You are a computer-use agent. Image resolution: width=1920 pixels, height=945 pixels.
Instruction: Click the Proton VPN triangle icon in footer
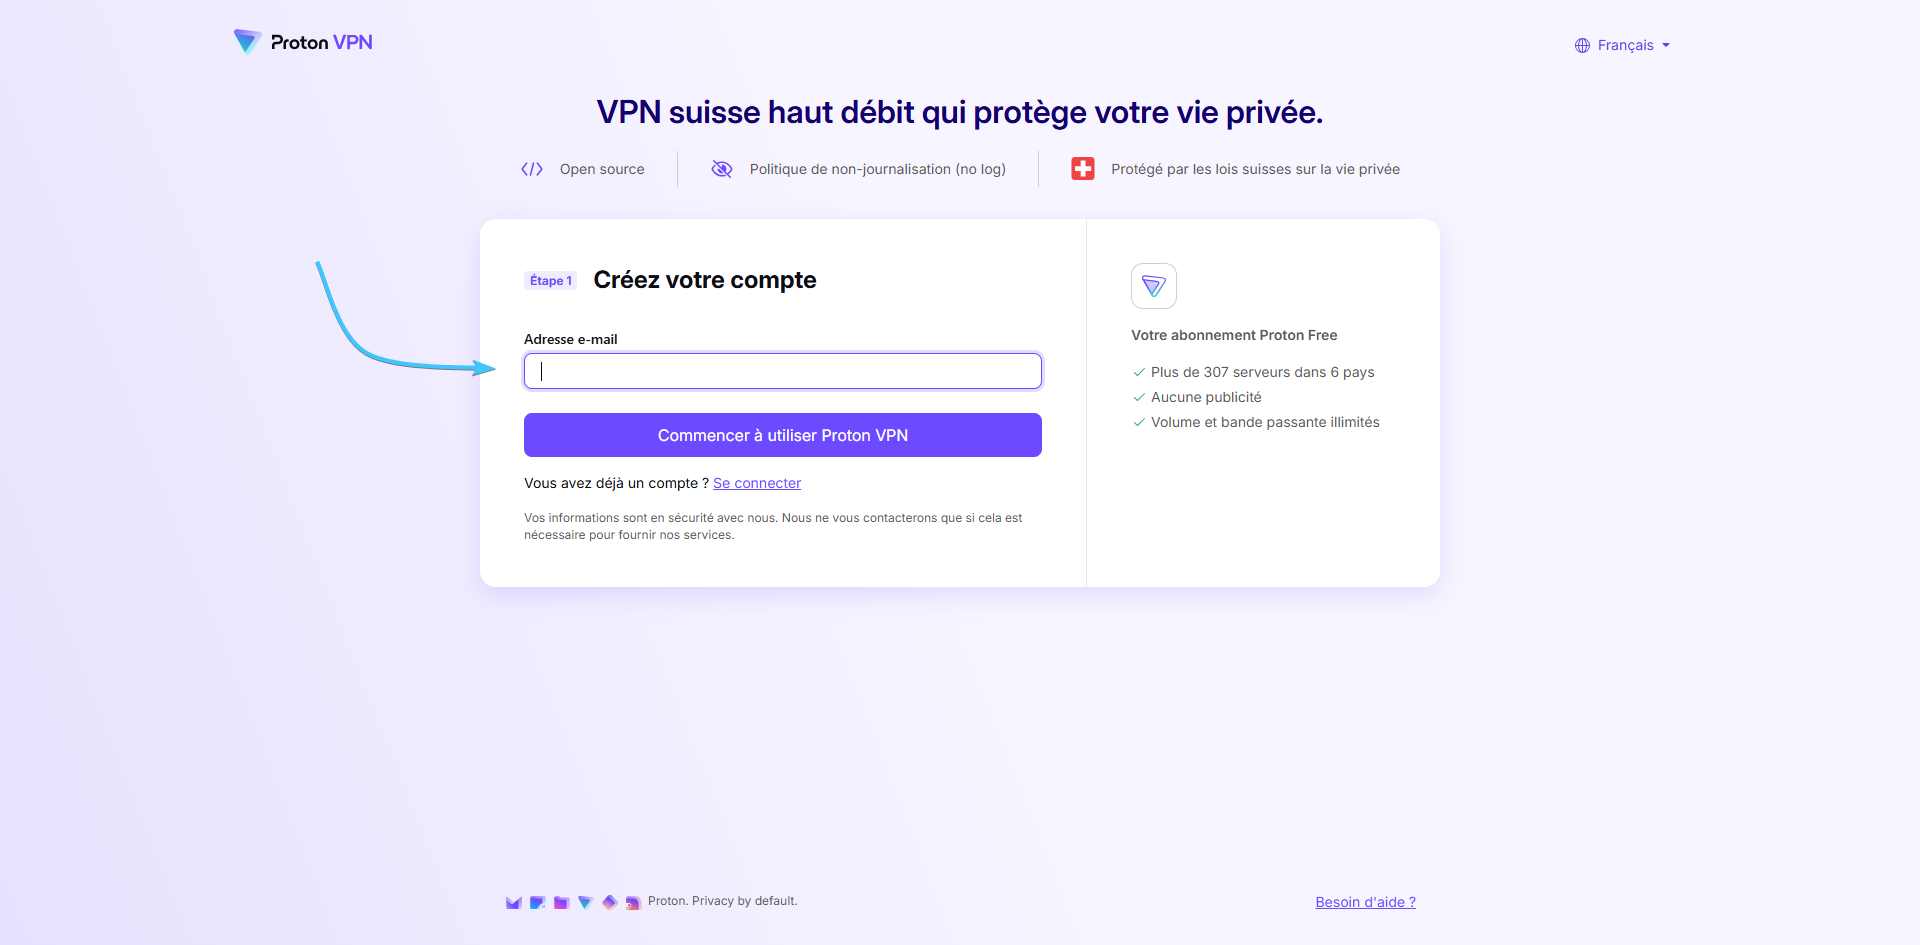pyautogui.click(x=586, y=902)
